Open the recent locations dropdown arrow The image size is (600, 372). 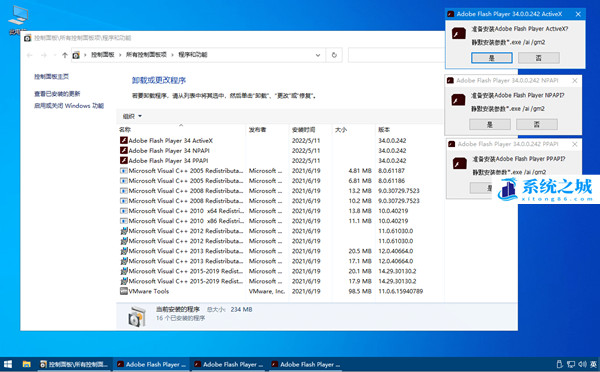tap(55, 55)
